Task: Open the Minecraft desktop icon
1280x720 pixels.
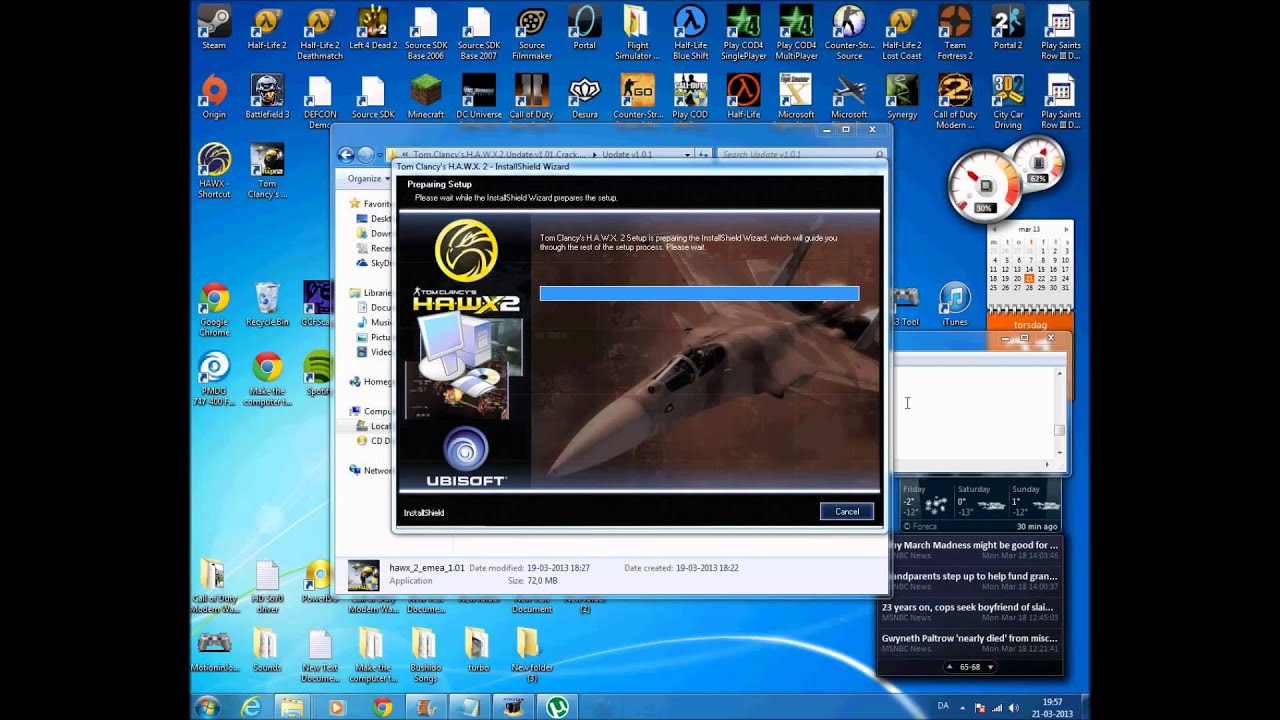Action: [x=426, y=97]
